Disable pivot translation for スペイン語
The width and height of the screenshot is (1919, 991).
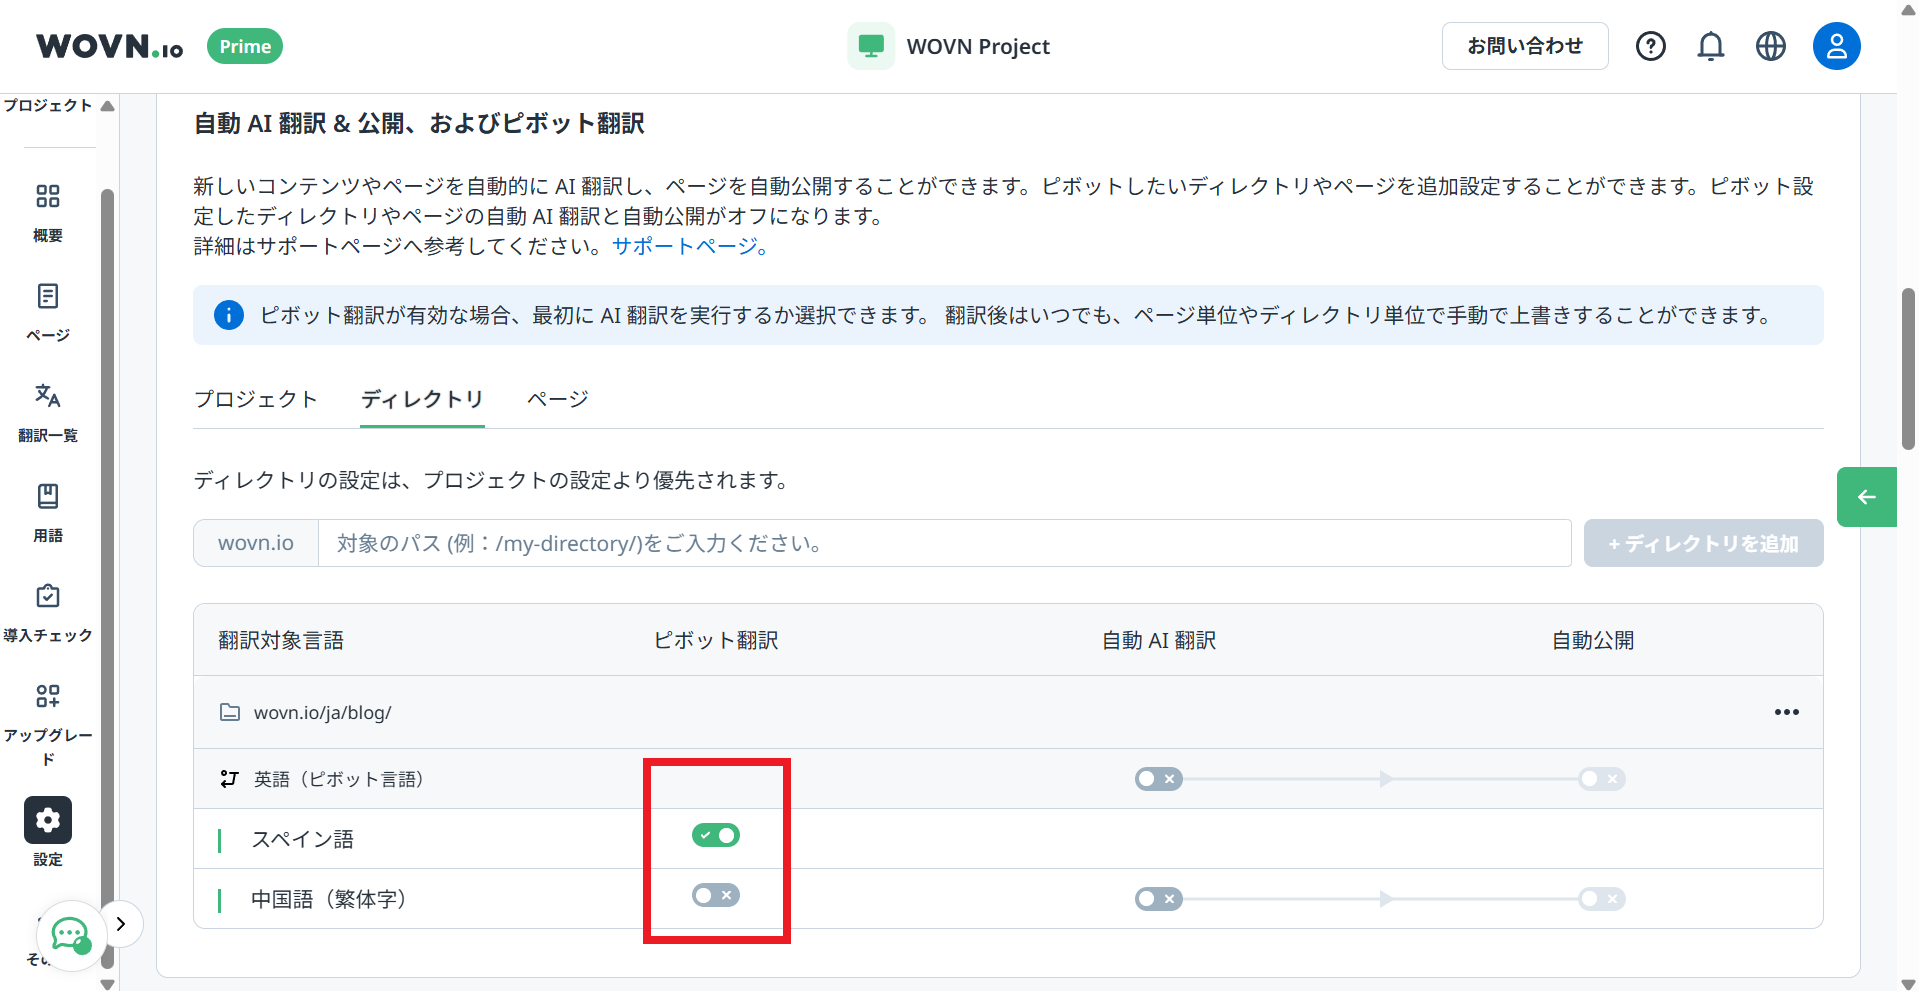coord(715,835)
